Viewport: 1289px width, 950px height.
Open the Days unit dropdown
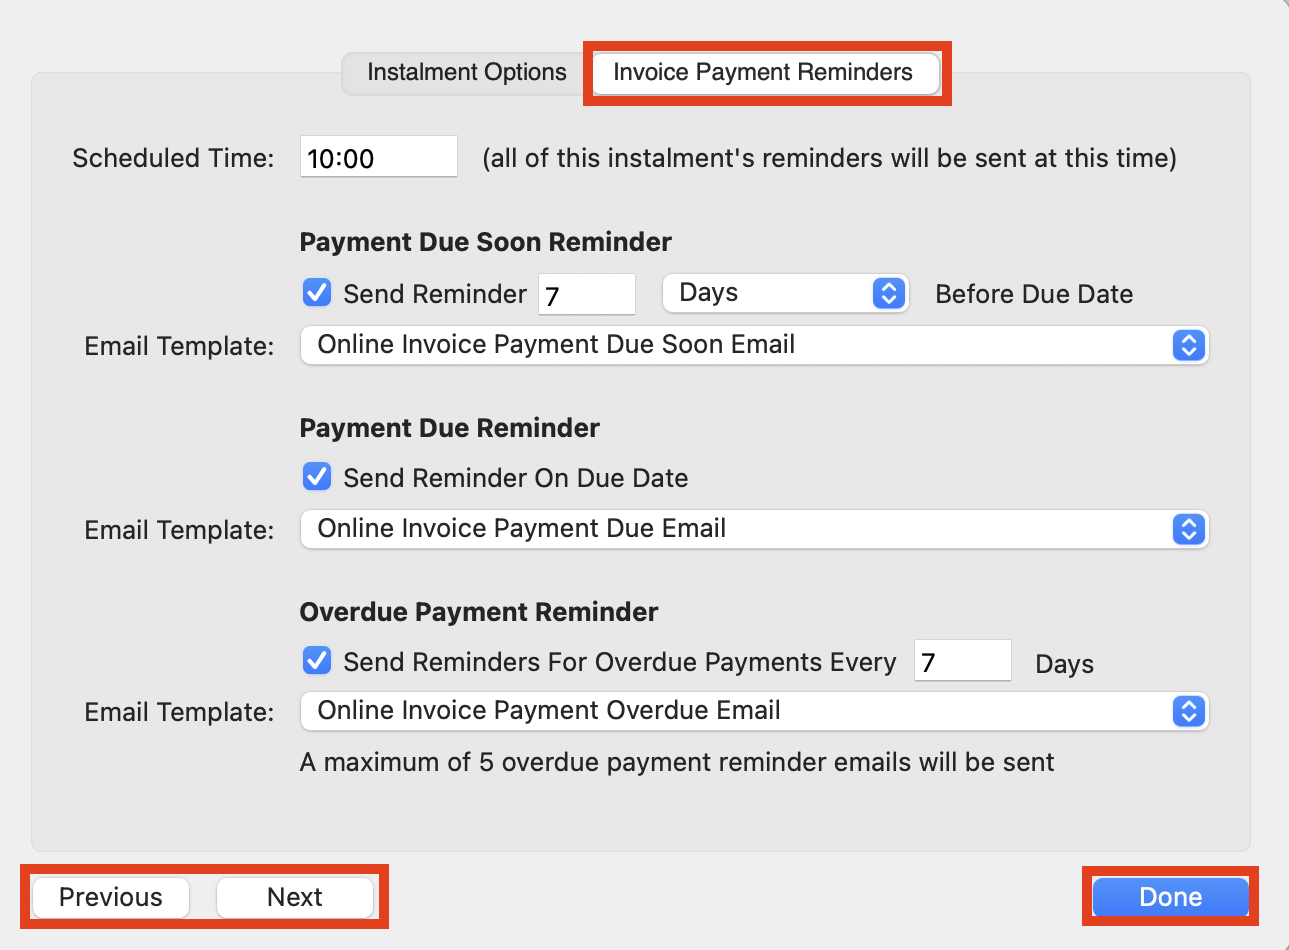pyautogui.click(x=785, y=293)
